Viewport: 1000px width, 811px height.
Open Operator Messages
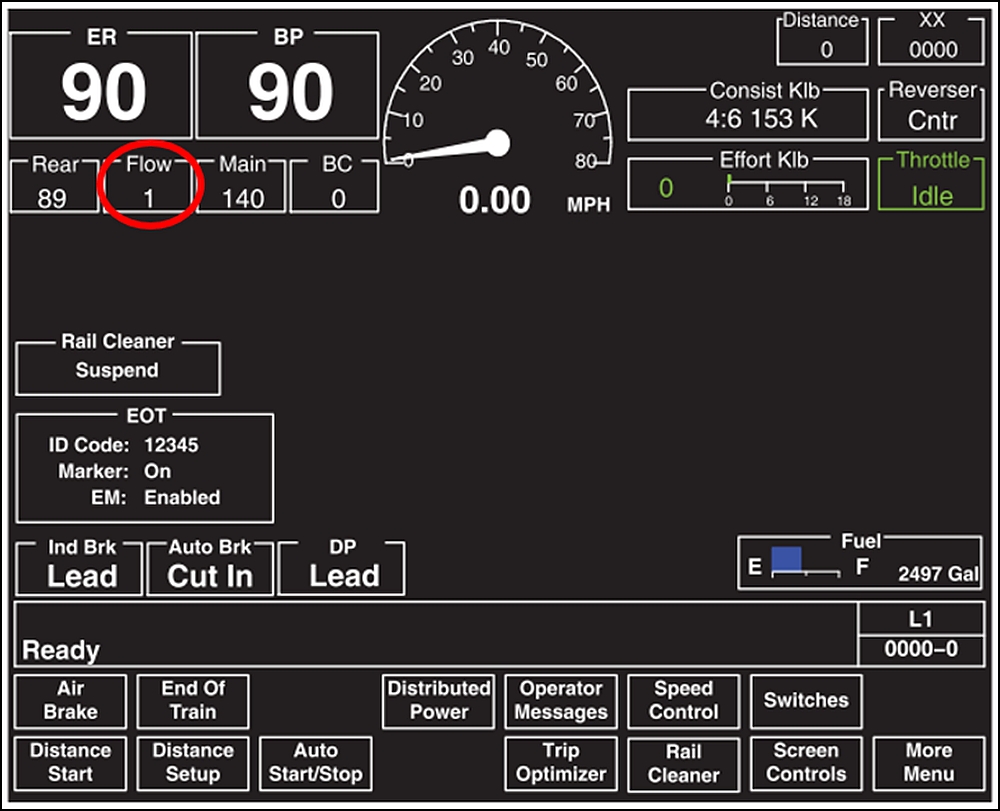(561, 700)
